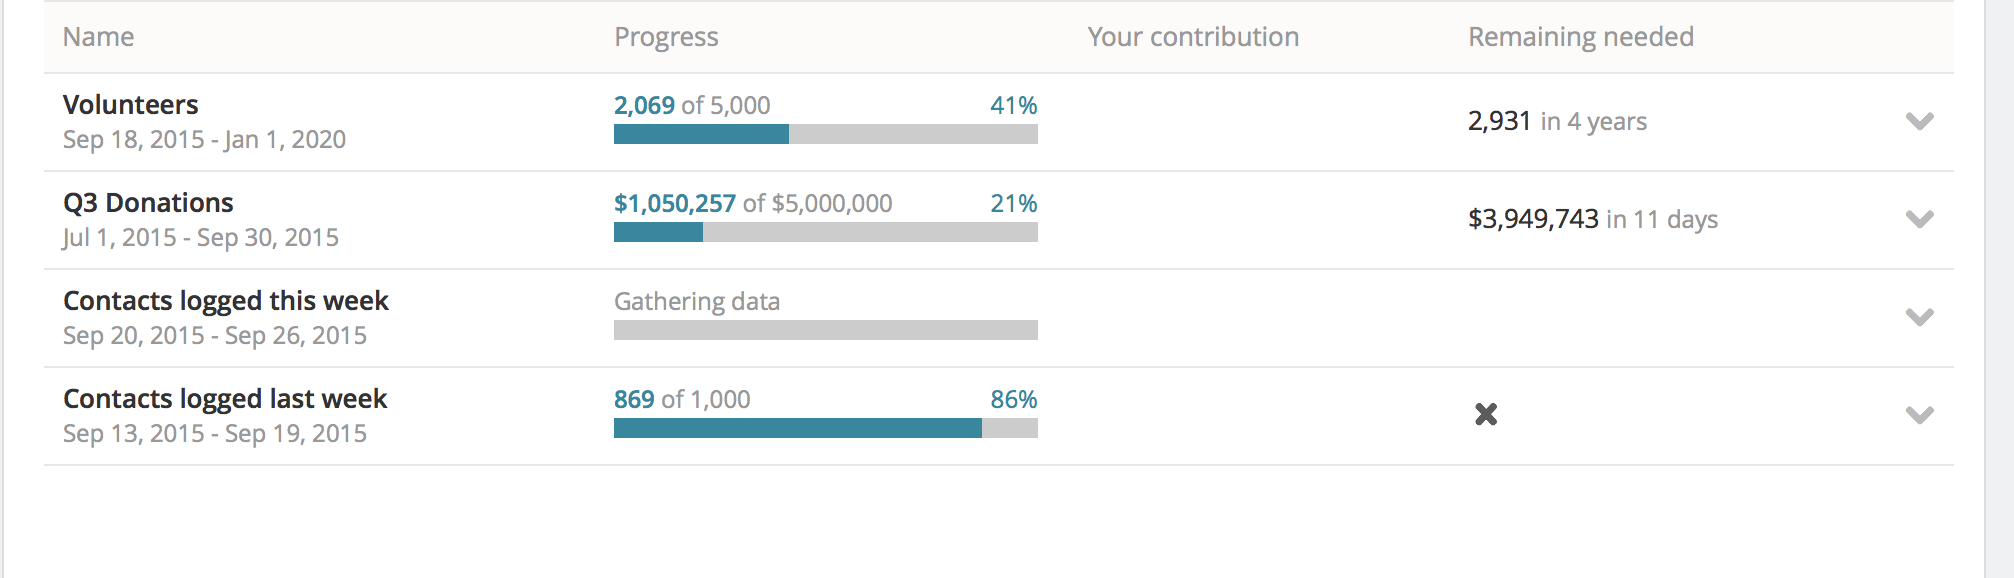Expand Contacts logged last week chevron

point(1919,415)
